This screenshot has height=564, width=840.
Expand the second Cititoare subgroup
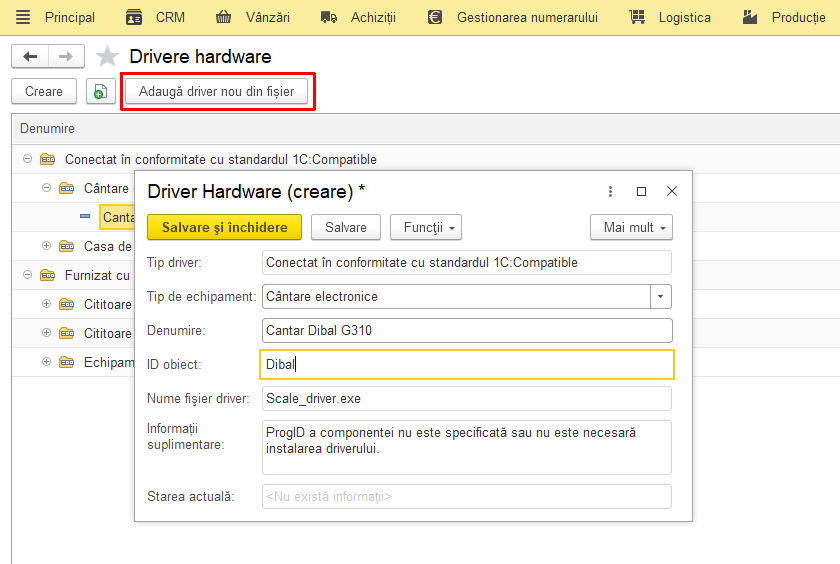[47, 333]
